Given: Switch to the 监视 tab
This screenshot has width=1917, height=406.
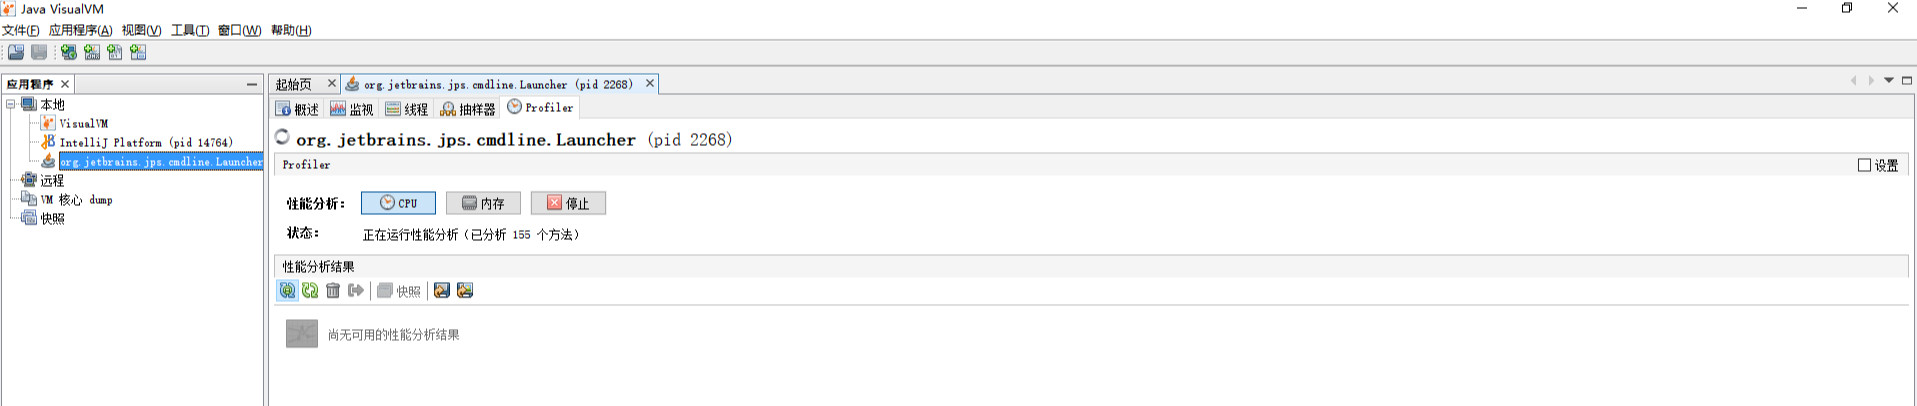Looking at the screenshot, I should (352, 109).
